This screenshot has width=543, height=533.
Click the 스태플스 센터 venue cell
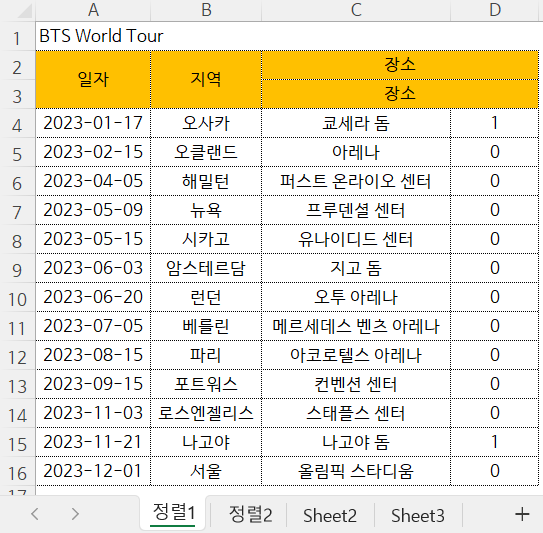coord(356,413)
